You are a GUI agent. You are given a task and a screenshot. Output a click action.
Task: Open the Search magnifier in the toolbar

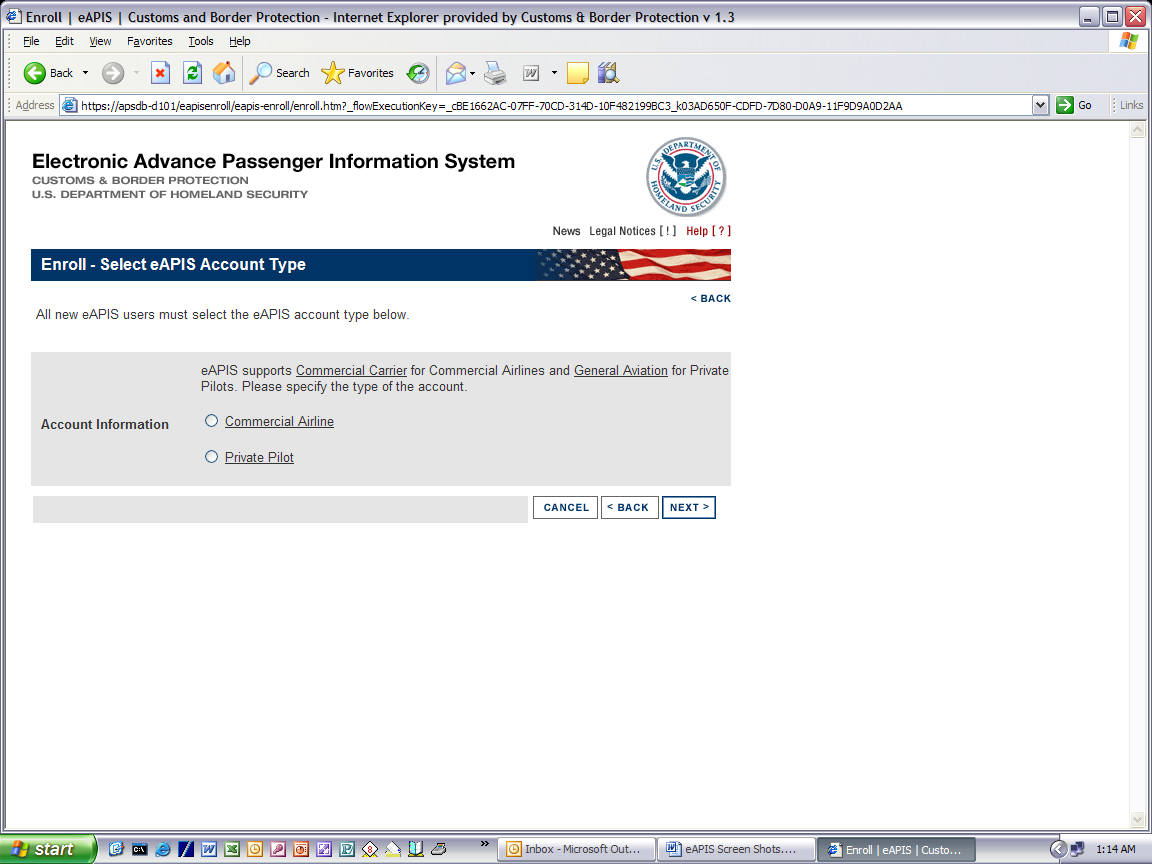[x=279, y=73]
